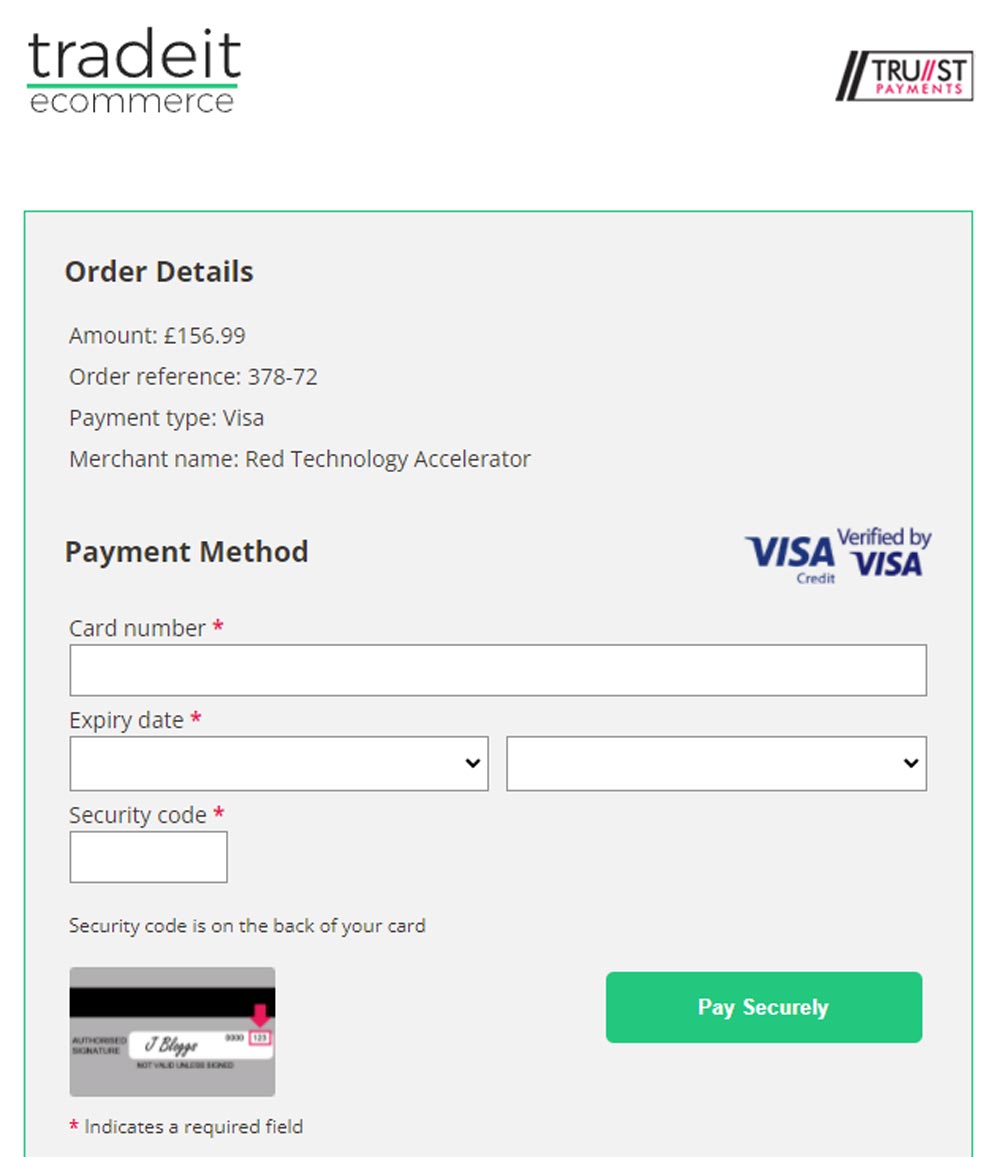The width and height of the screenshot is (1000, 1157).
Task: Open the expiry month dropdown
Action: 279,763
